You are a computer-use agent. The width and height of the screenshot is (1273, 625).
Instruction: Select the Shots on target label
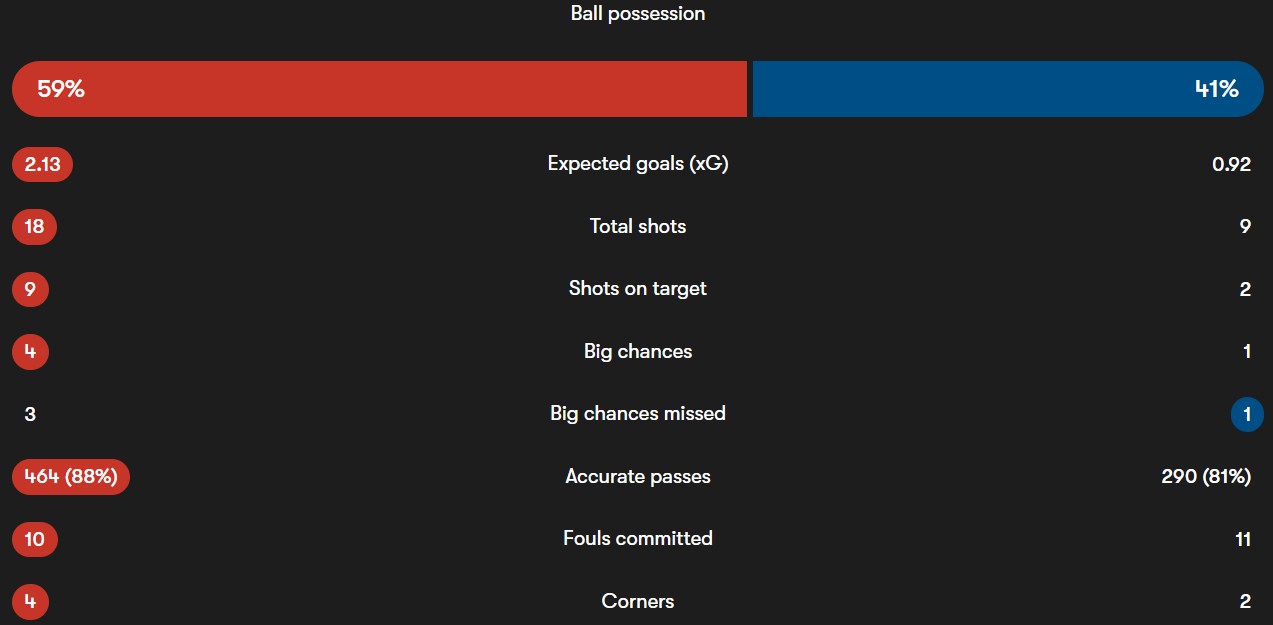point(638,289)
